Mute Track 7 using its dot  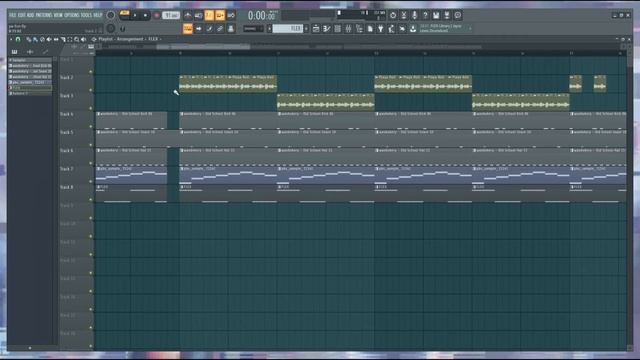point(91,181)
